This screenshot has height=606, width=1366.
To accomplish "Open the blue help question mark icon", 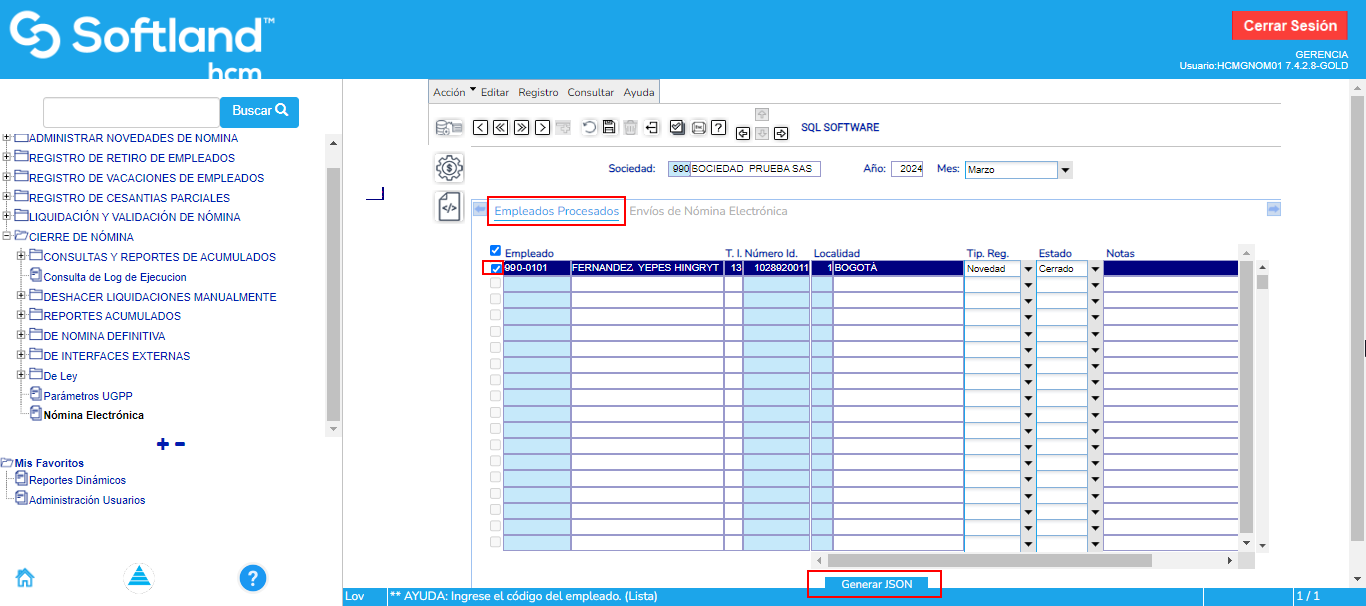I will click(252, 577).
